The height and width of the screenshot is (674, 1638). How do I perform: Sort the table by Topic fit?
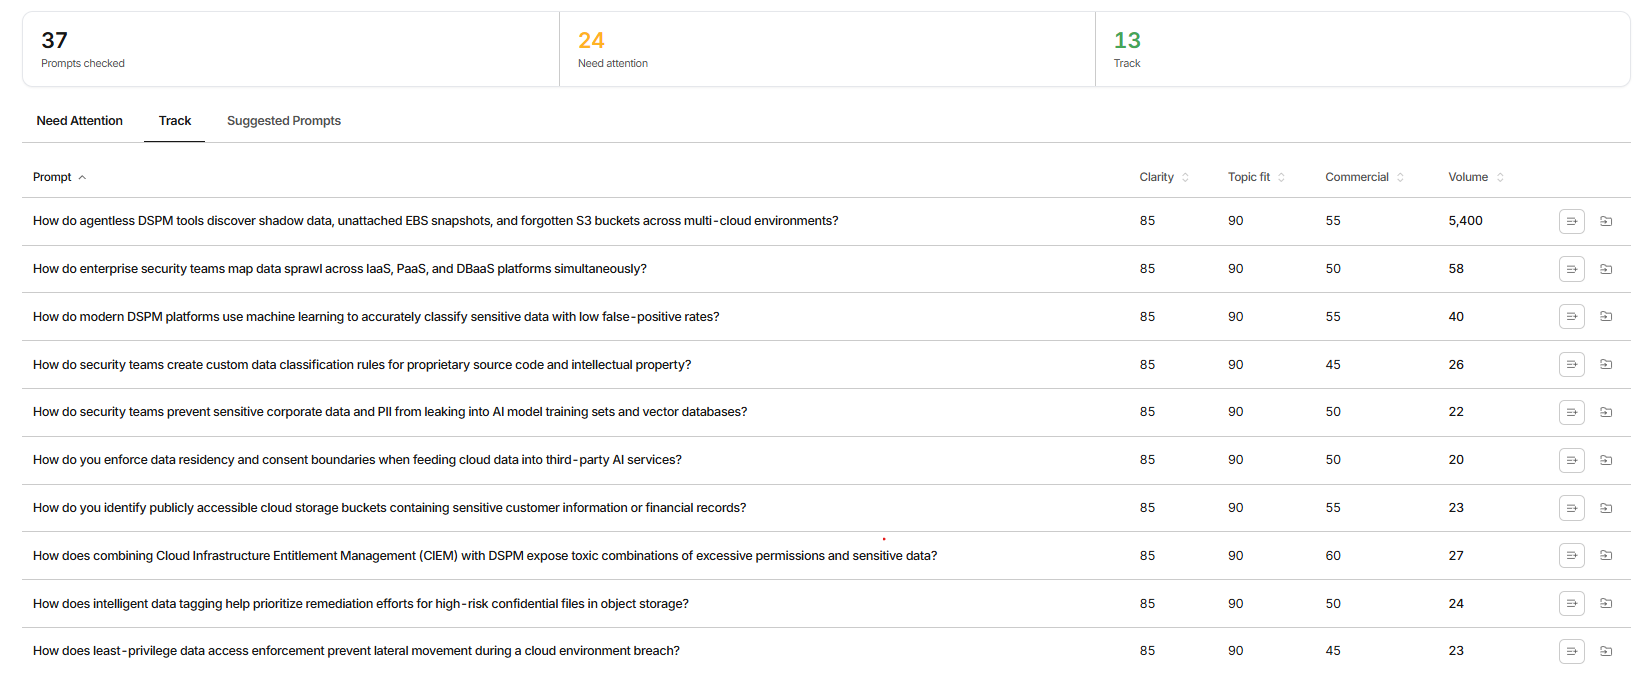1256,177
